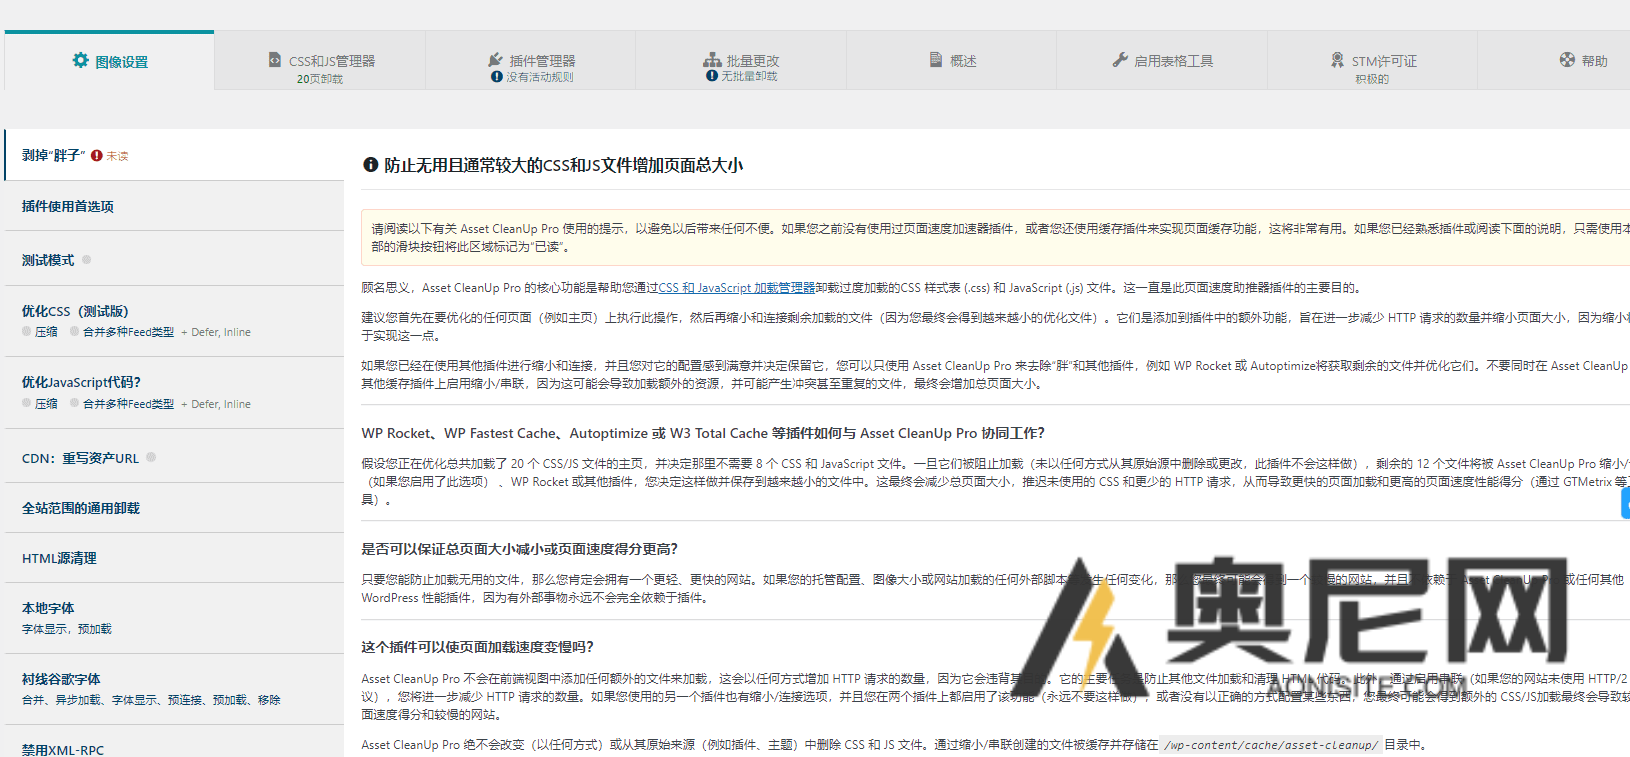Viewport: 1630px width, 757px height.
Task: Click the hierarchy icon beside 批量更改
Action: tap(712, 60)
